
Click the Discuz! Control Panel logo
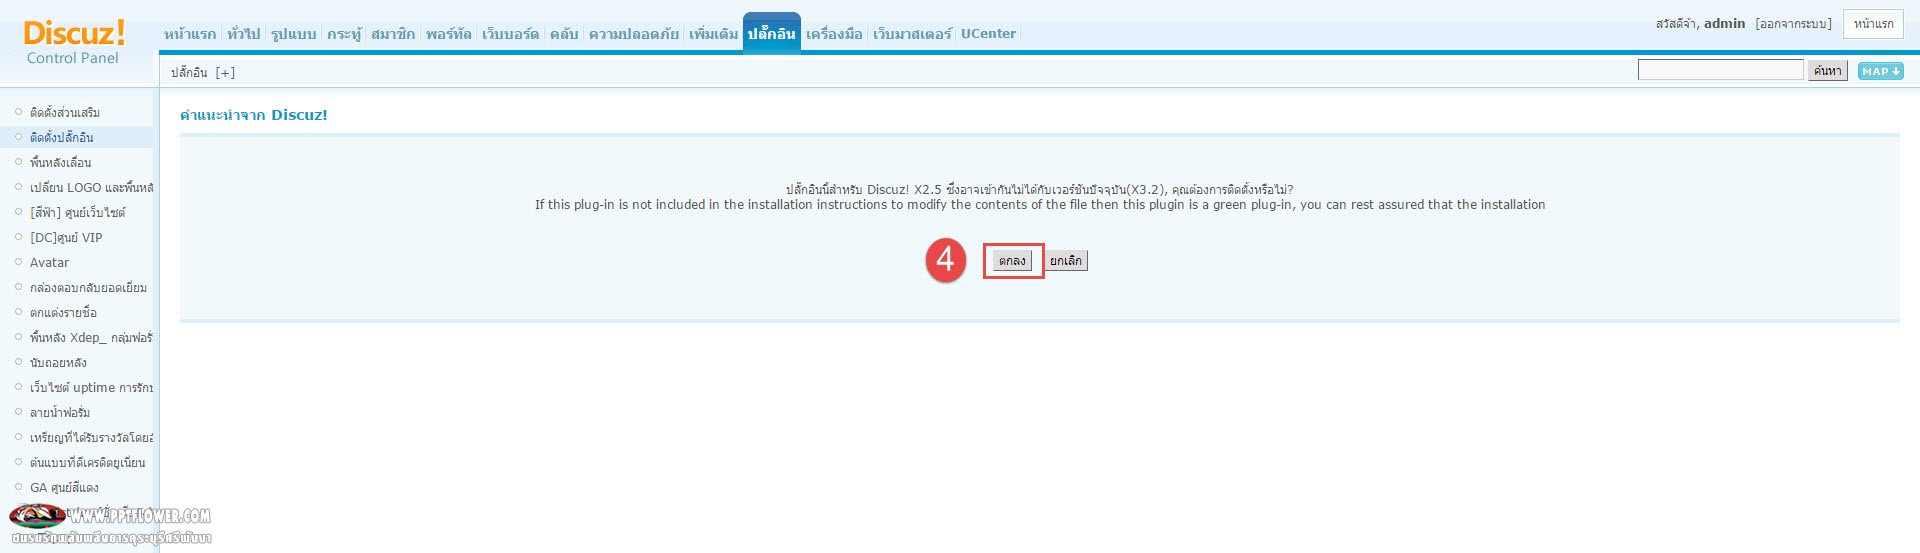(x=73, y=43)
